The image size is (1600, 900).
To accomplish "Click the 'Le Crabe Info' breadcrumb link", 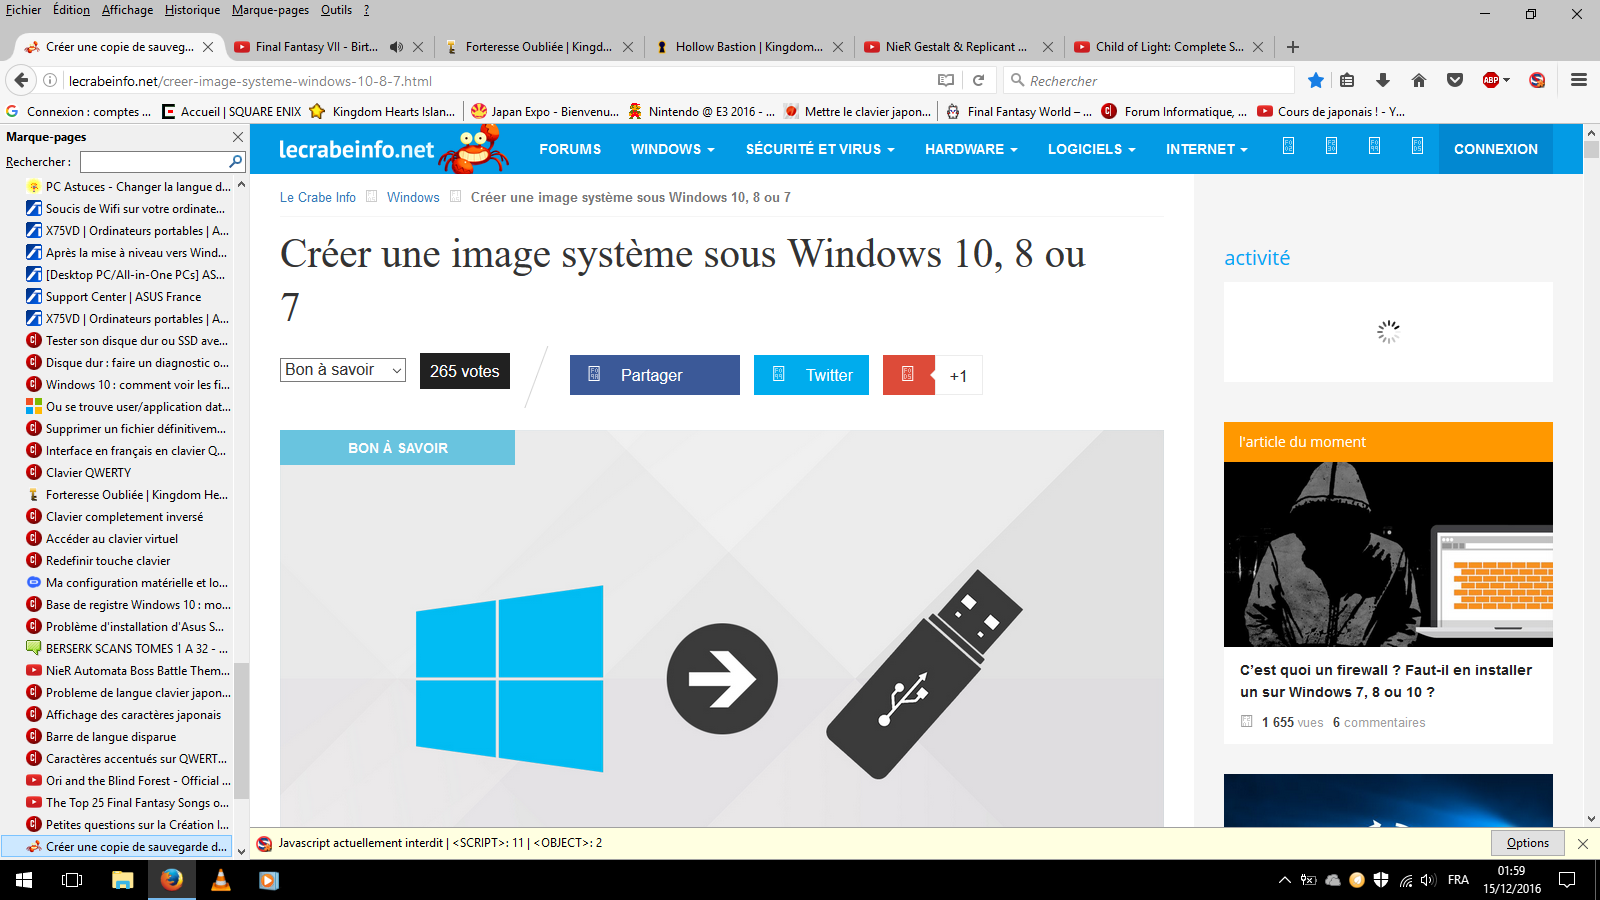I will [x=317, y=197].
